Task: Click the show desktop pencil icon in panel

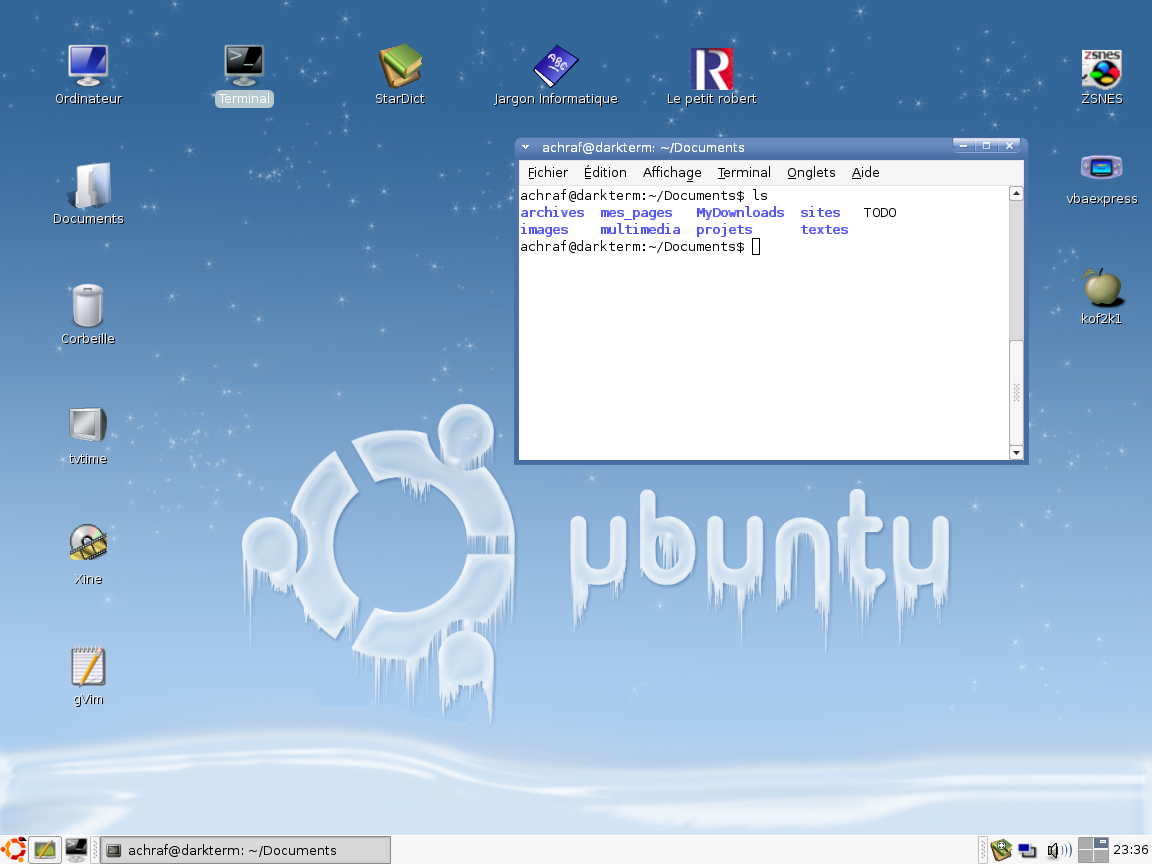Action: (x=45, y=850)
